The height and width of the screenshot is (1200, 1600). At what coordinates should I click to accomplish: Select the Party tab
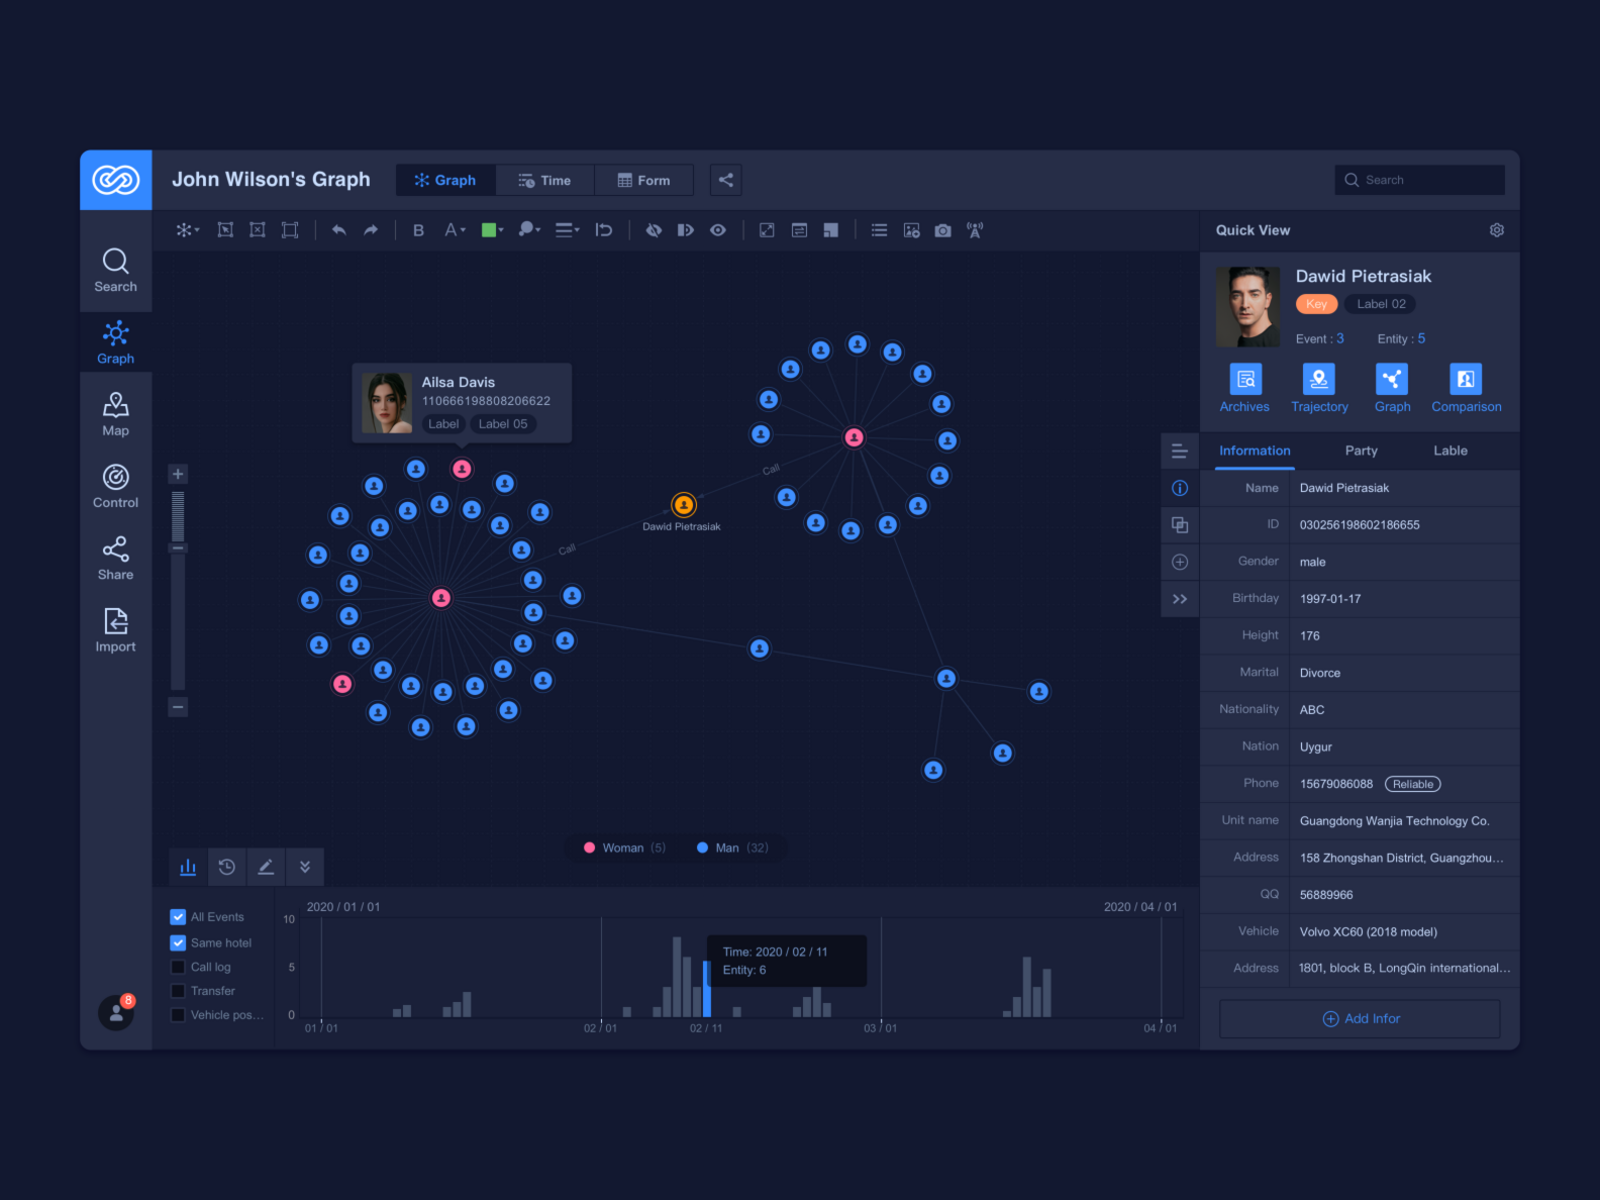point(1361,451)
